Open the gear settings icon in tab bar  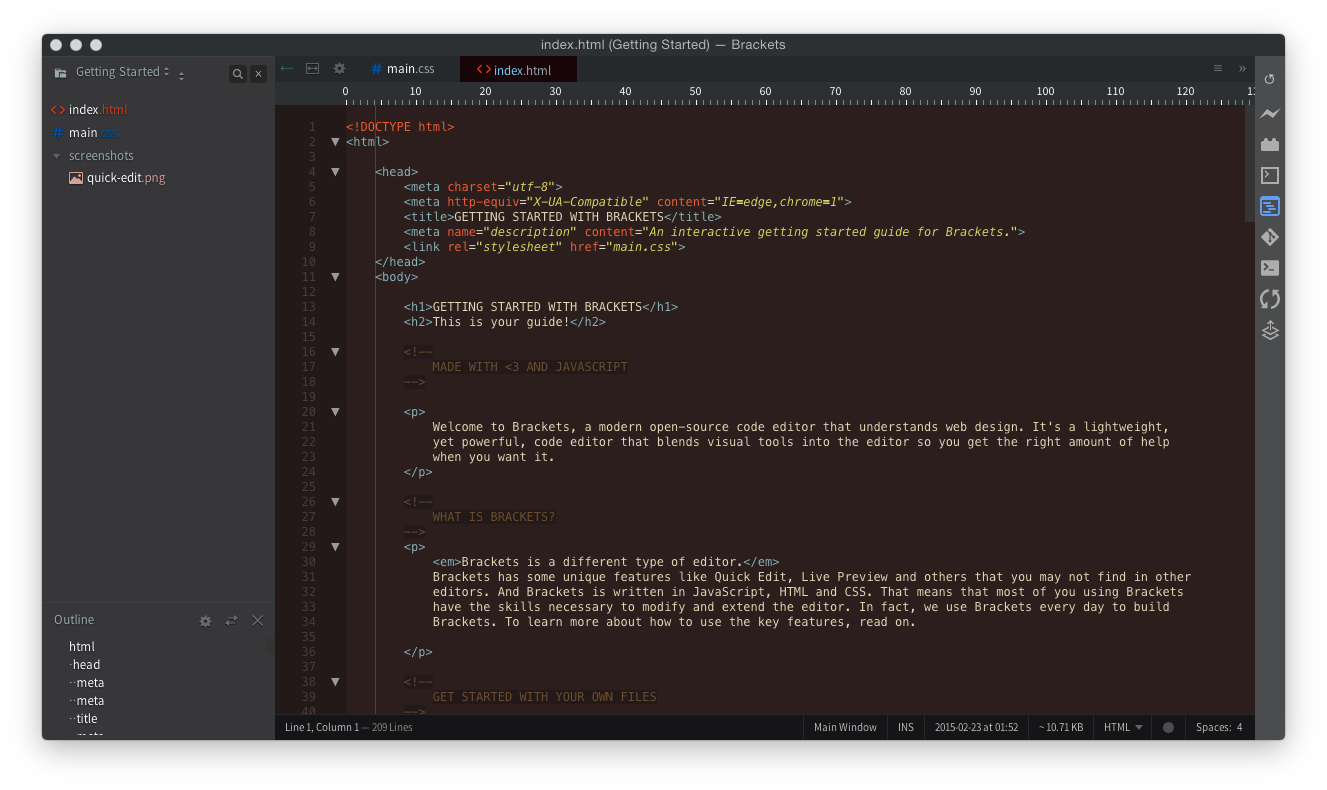[x=339, y=69]
